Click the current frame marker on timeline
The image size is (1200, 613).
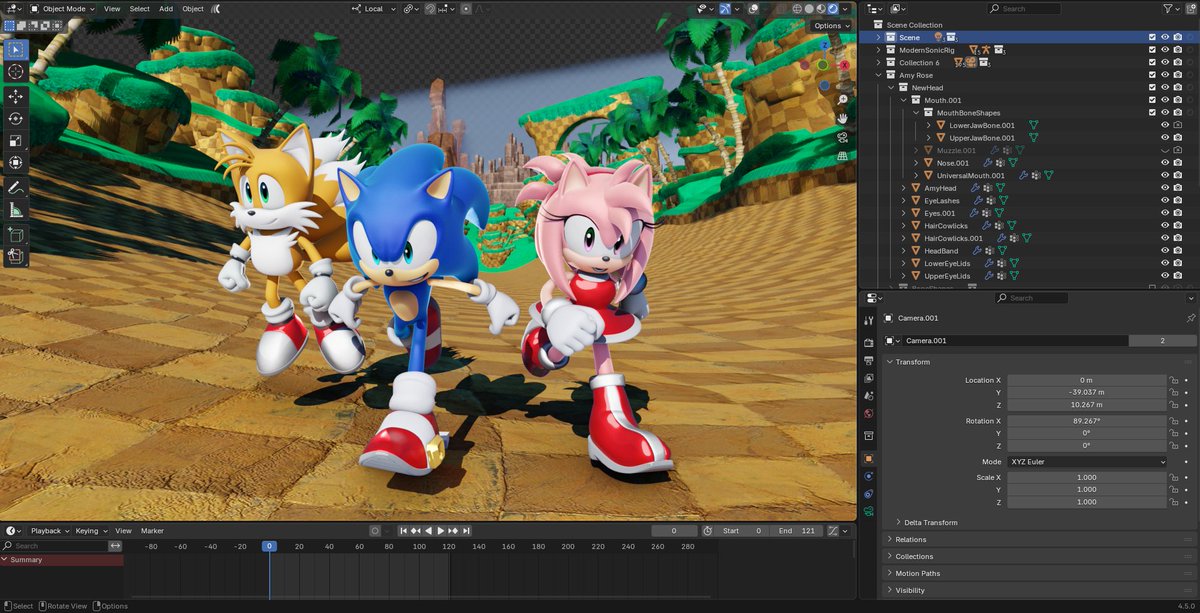coord(269,546)
